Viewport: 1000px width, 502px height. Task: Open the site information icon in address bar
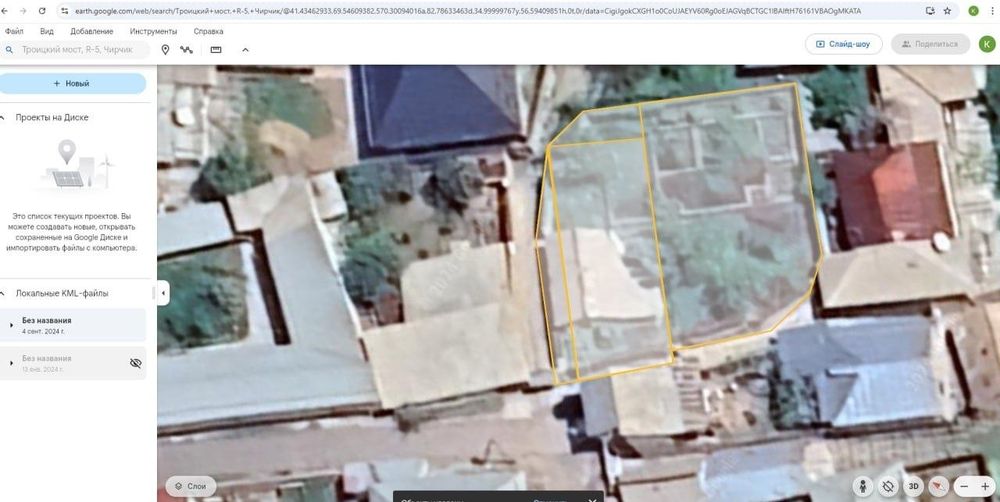coord(64,11)
